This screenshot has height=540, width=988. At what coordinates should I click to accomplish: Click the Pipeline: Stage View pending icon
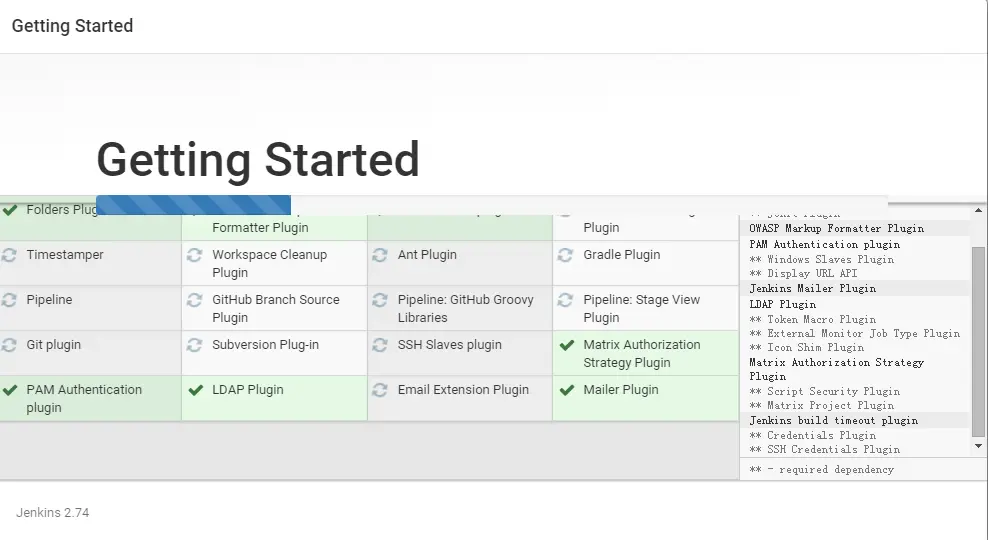coord(565,300)
